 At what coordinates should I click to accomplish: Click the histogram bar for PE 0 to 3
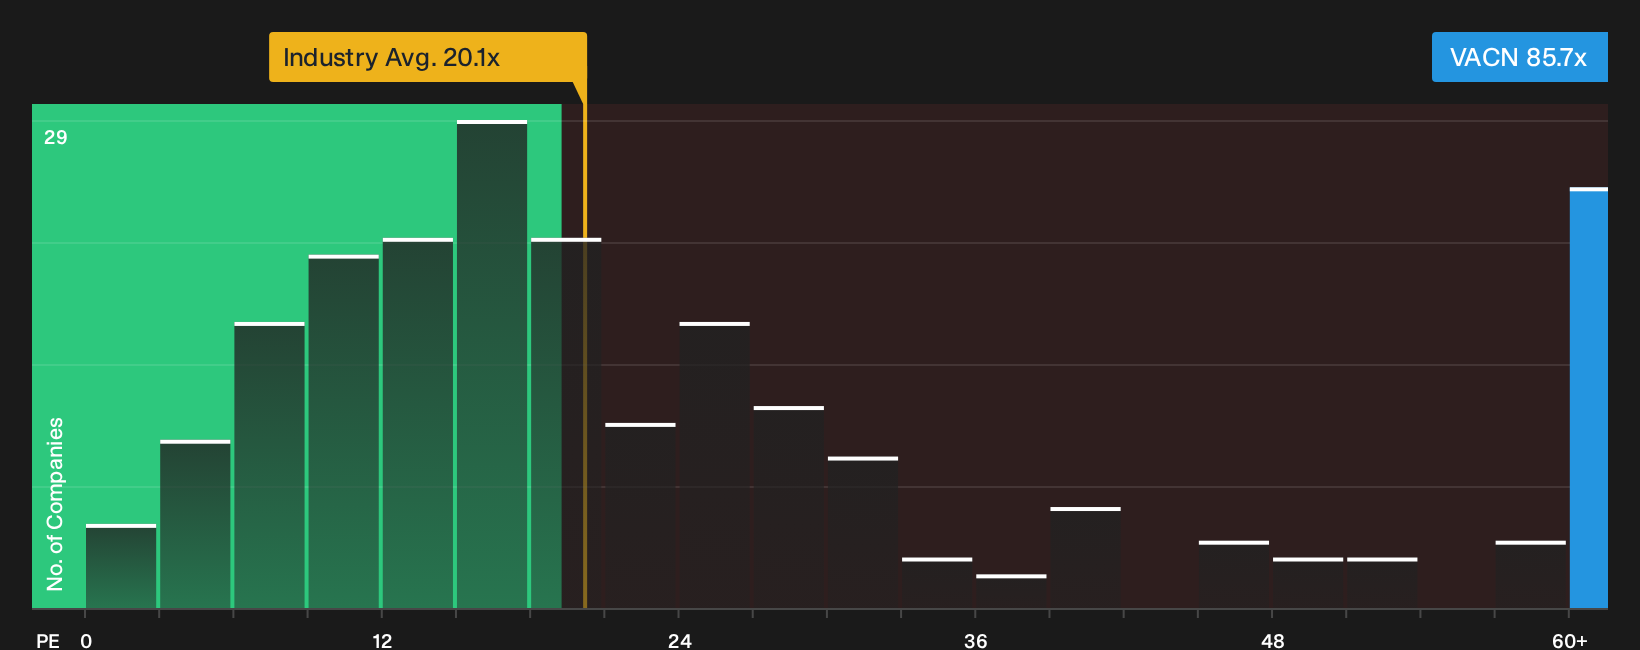point(121,567)
